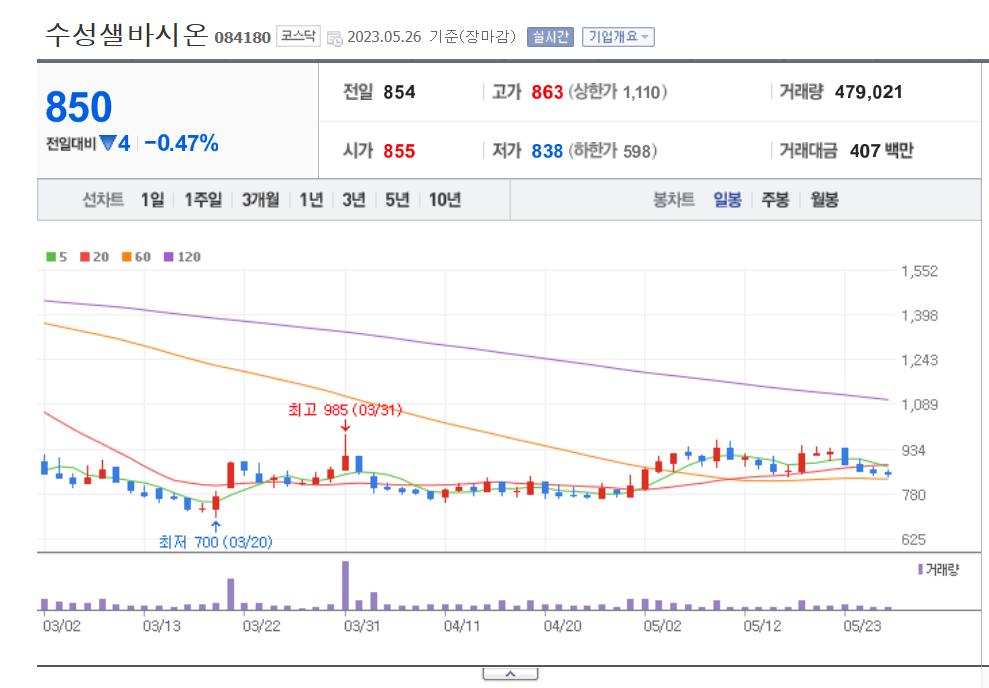The height and width of the screenshot is (688, 989).
Task: Click the 코스닥 market badge
Action: (x=298, y=36)
